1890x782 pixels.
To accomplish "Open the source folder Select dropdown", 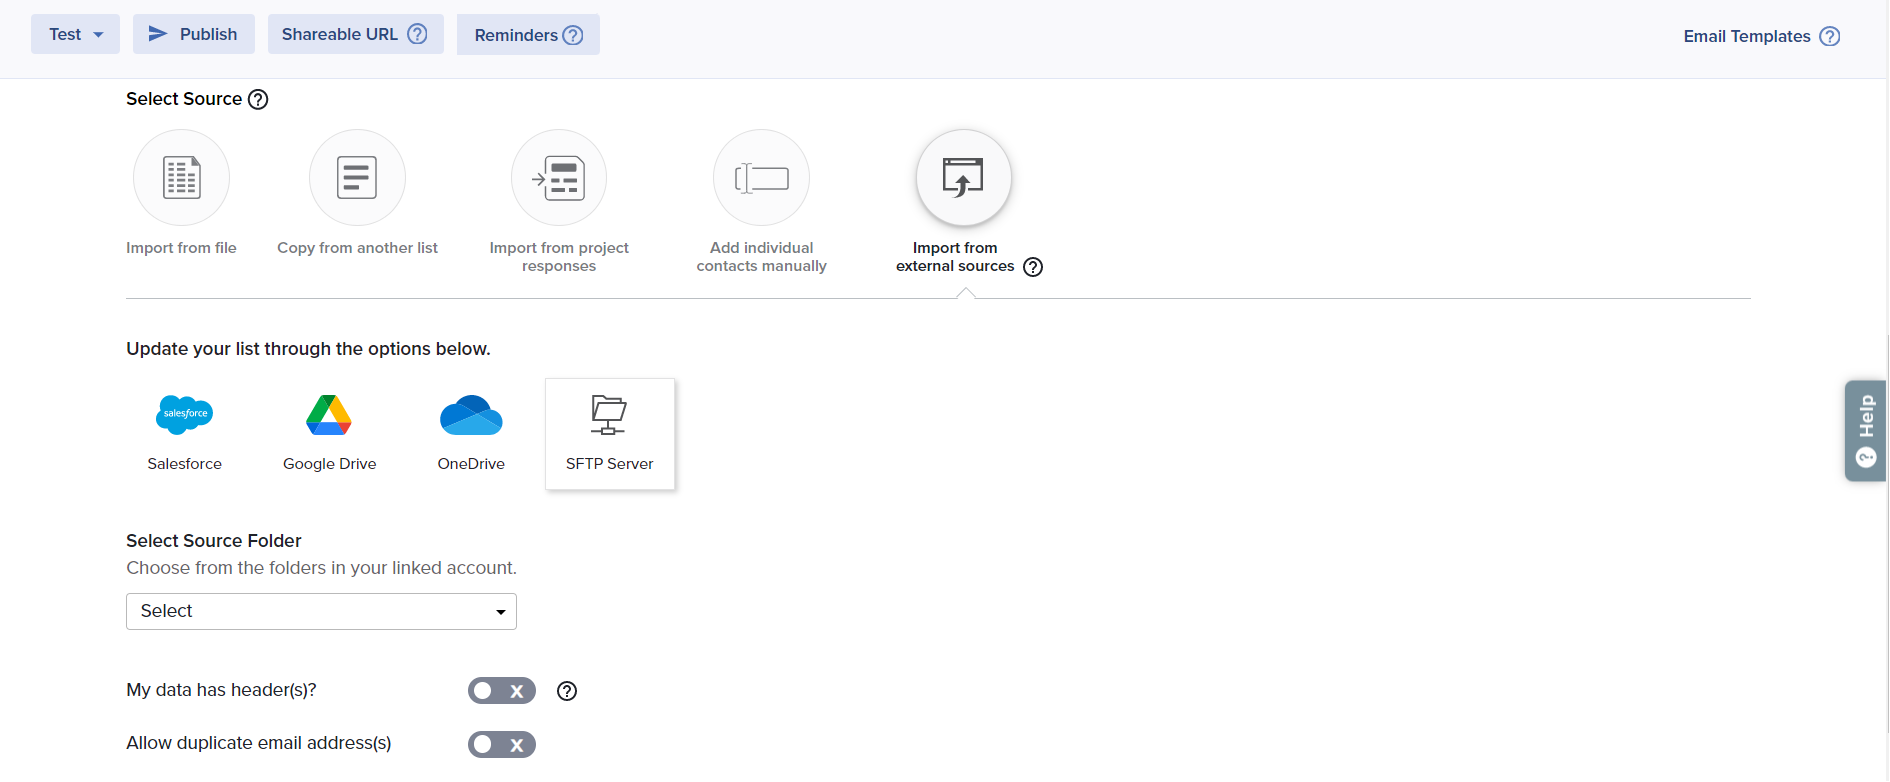I will 321,611.
